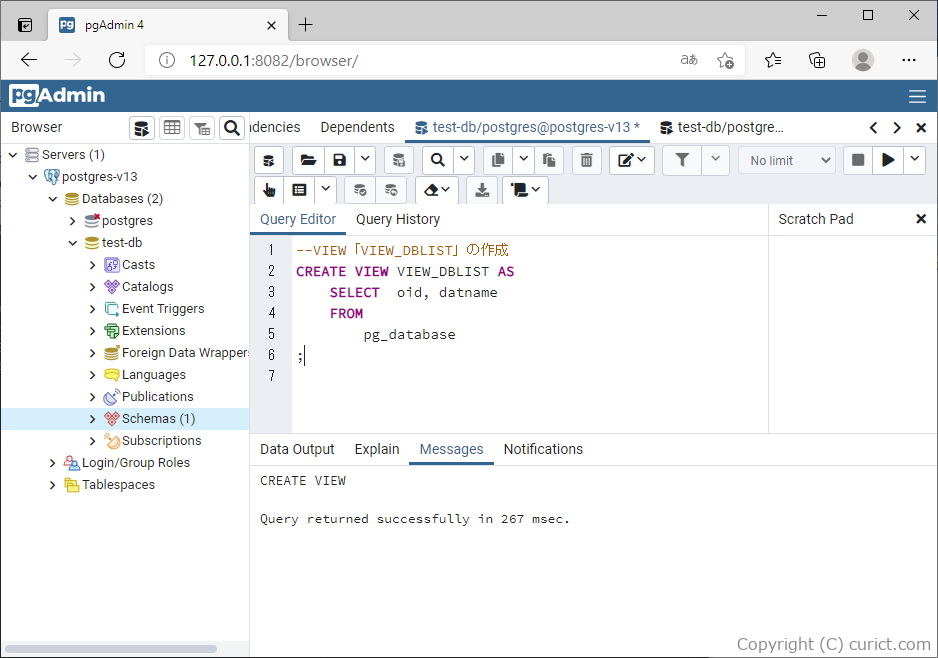Screen dimensions: 938x658
Task: Open the No limit rows dropdown
Action: [x=787, y=160]
